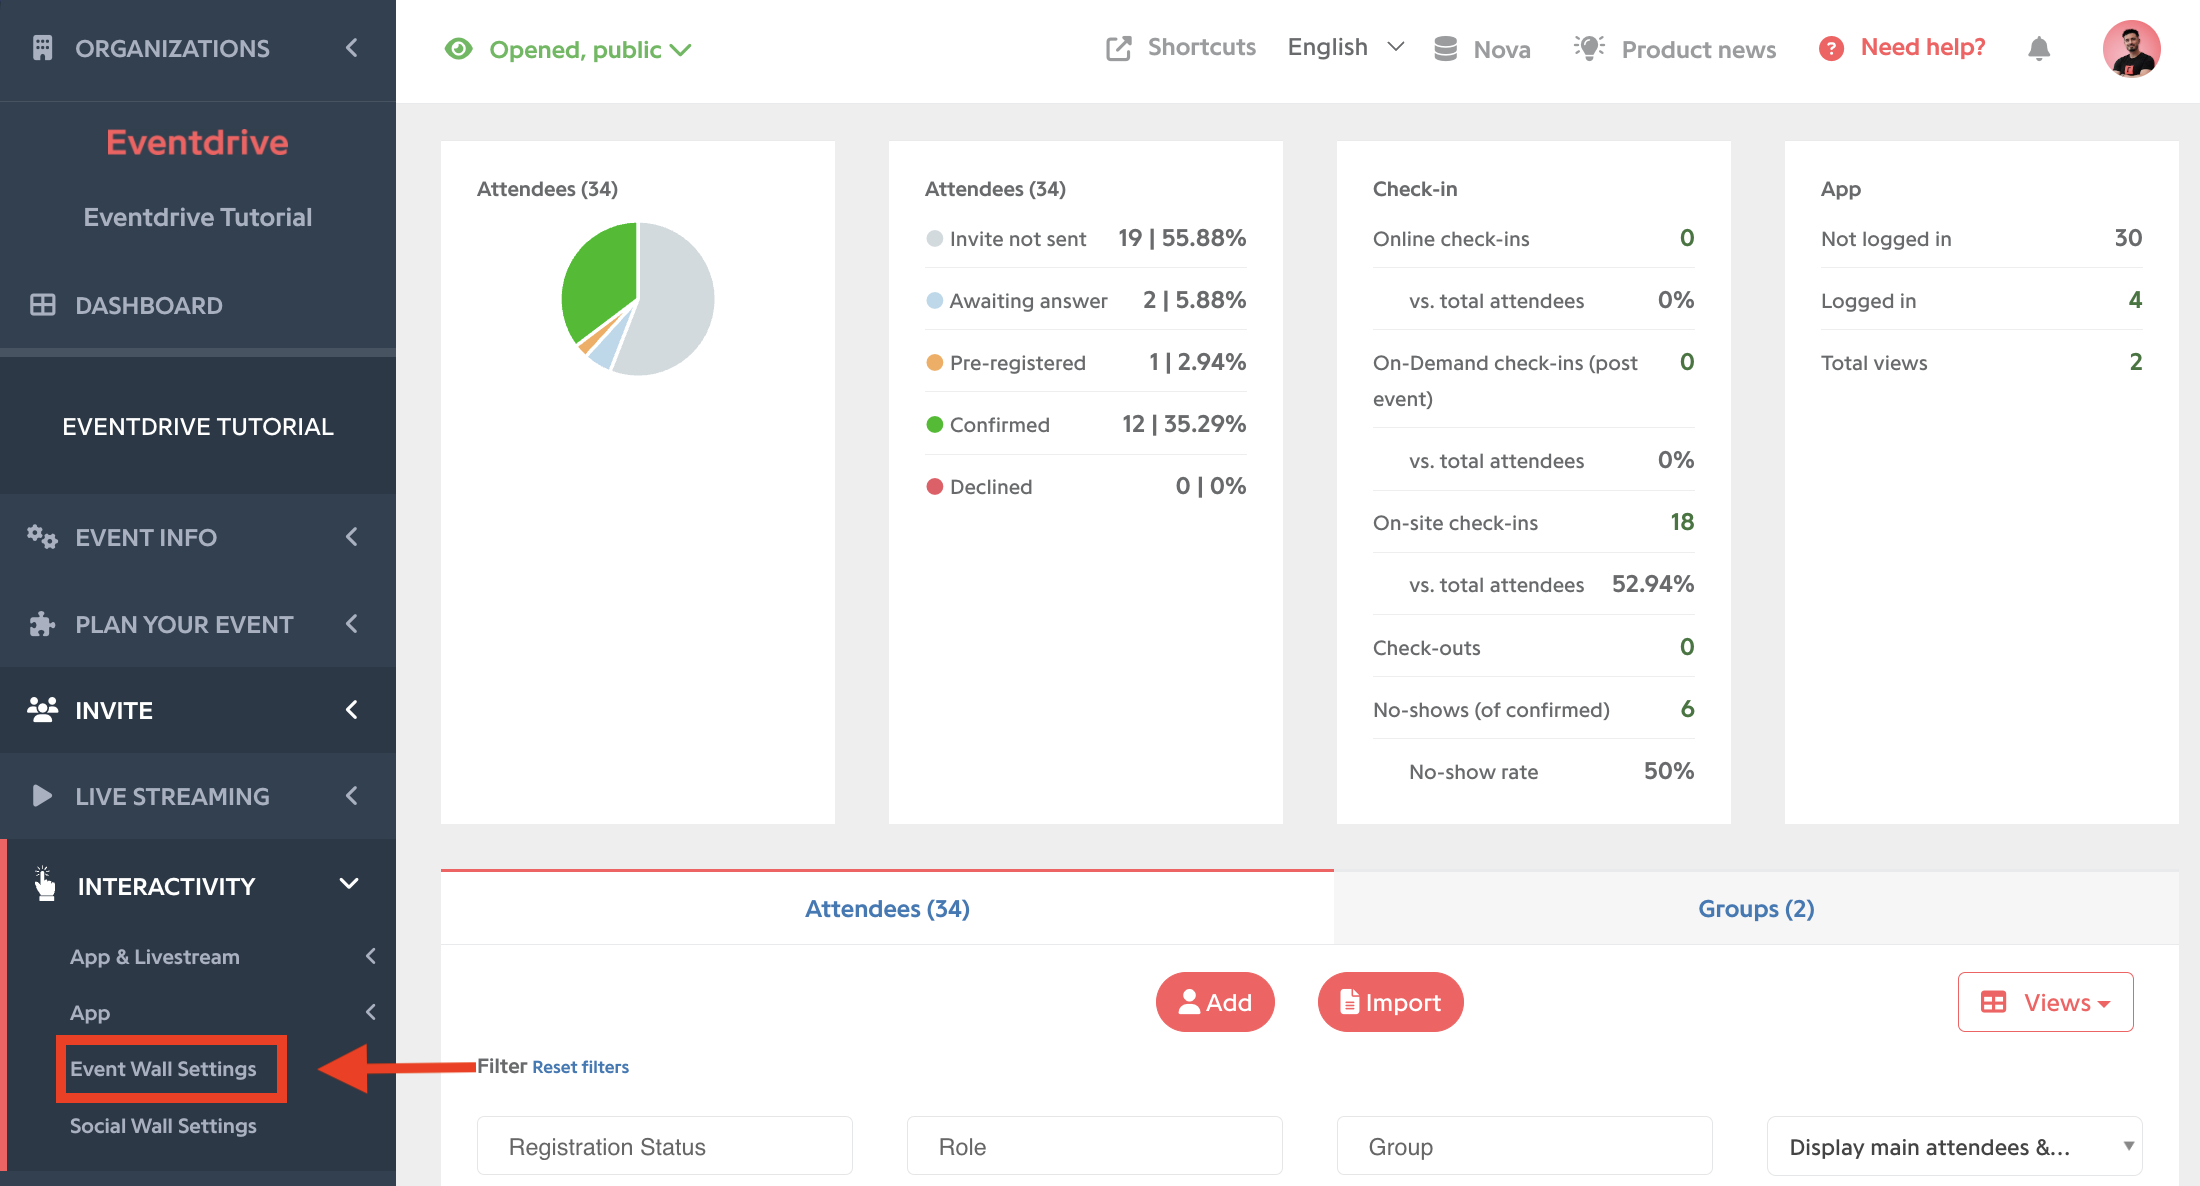Open the Display main attendees dropdown
The image size is (2200, 1186).
1954,1146
